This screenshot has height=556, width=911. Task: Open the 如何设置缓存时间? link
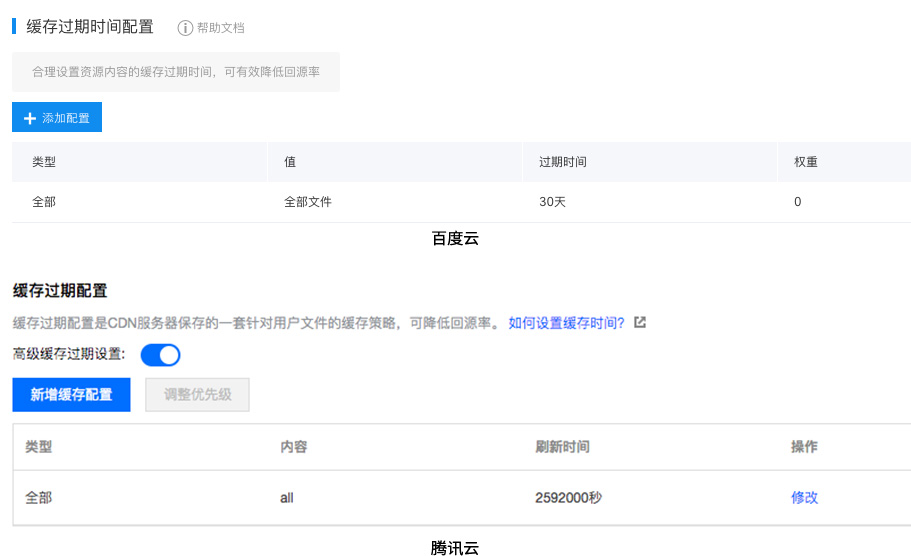(x=566, y=323)
